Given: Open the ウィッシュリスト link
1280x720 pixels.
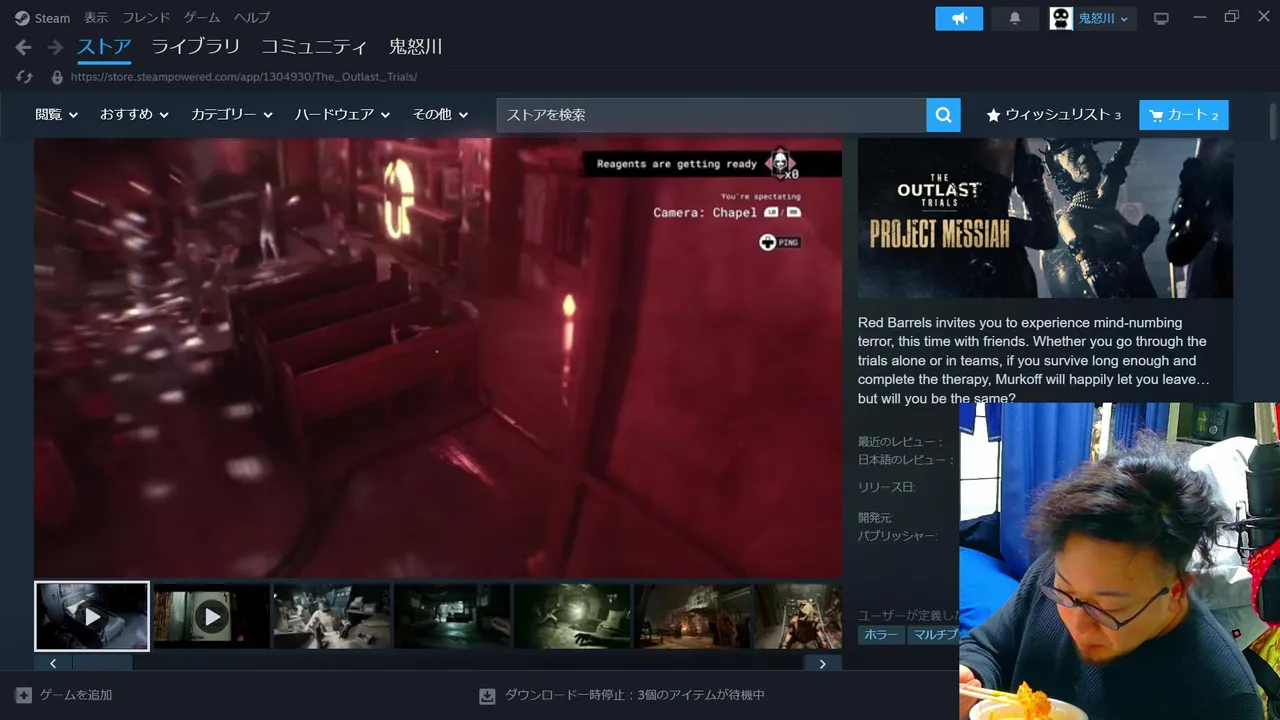Looking at the screenshot, I should 1053,115.
